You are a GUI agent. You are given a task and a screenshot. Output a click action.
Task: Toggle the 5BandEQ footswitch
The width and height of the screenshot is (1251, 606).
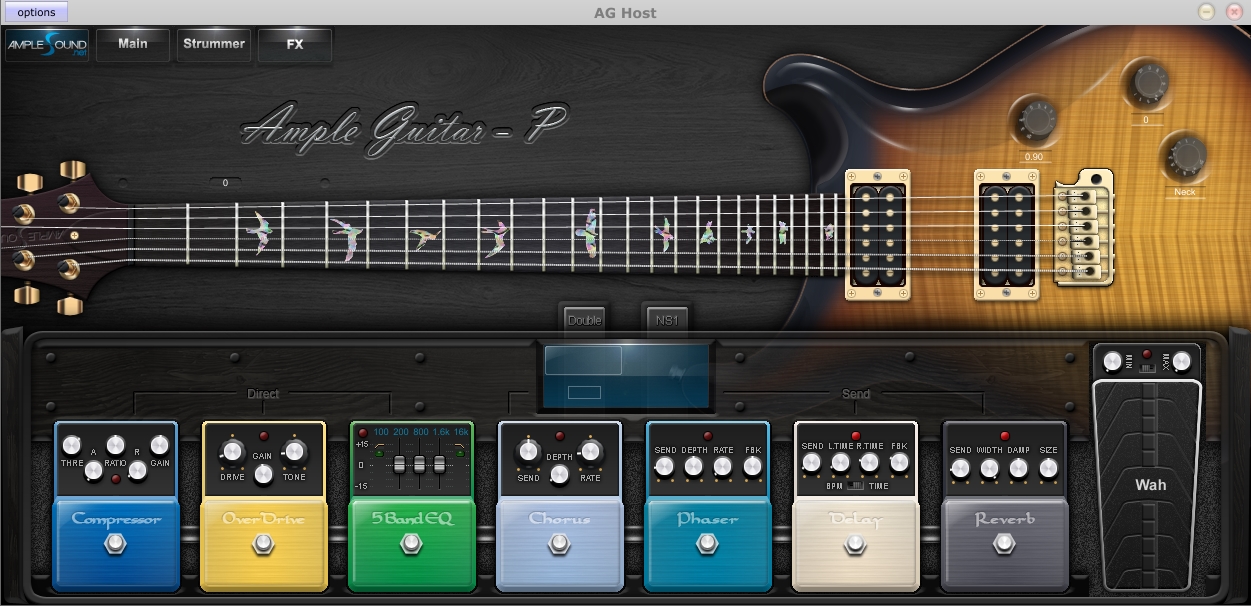click(411, 544)
